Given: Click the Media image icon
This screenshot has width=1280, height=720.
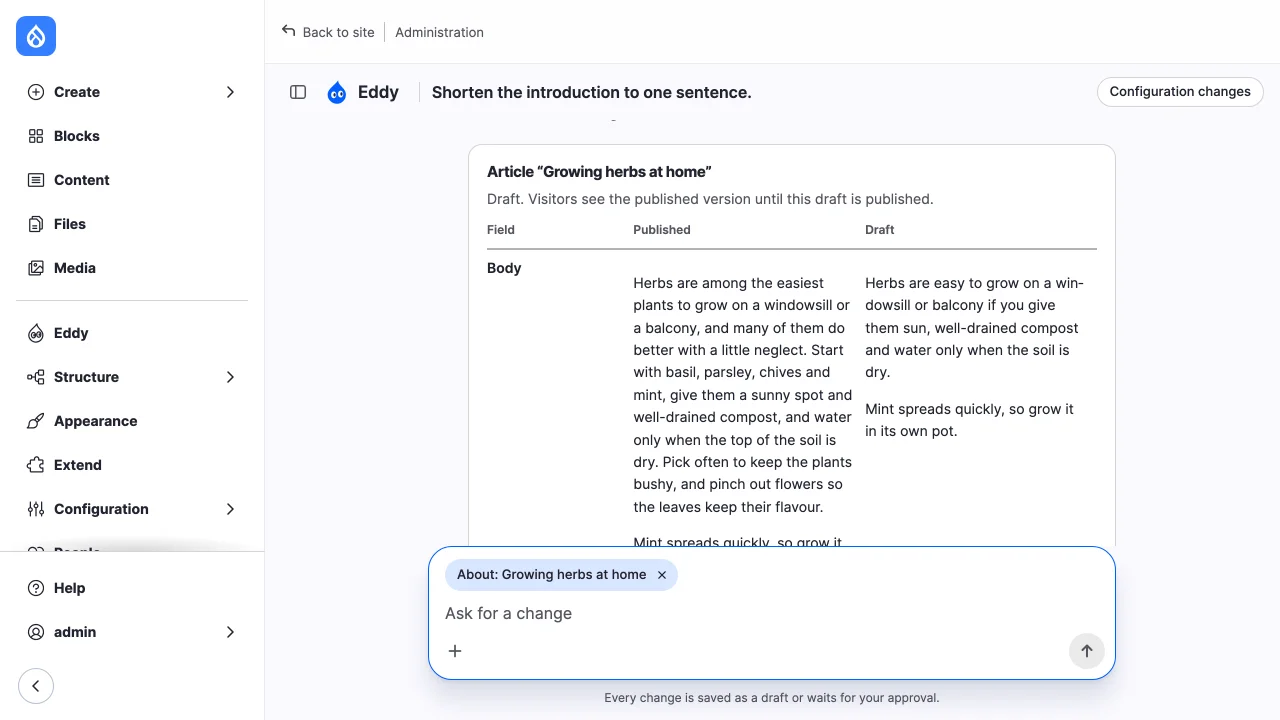Looking at the screenshot, I should pyautogui.click(x=36, y=268).
